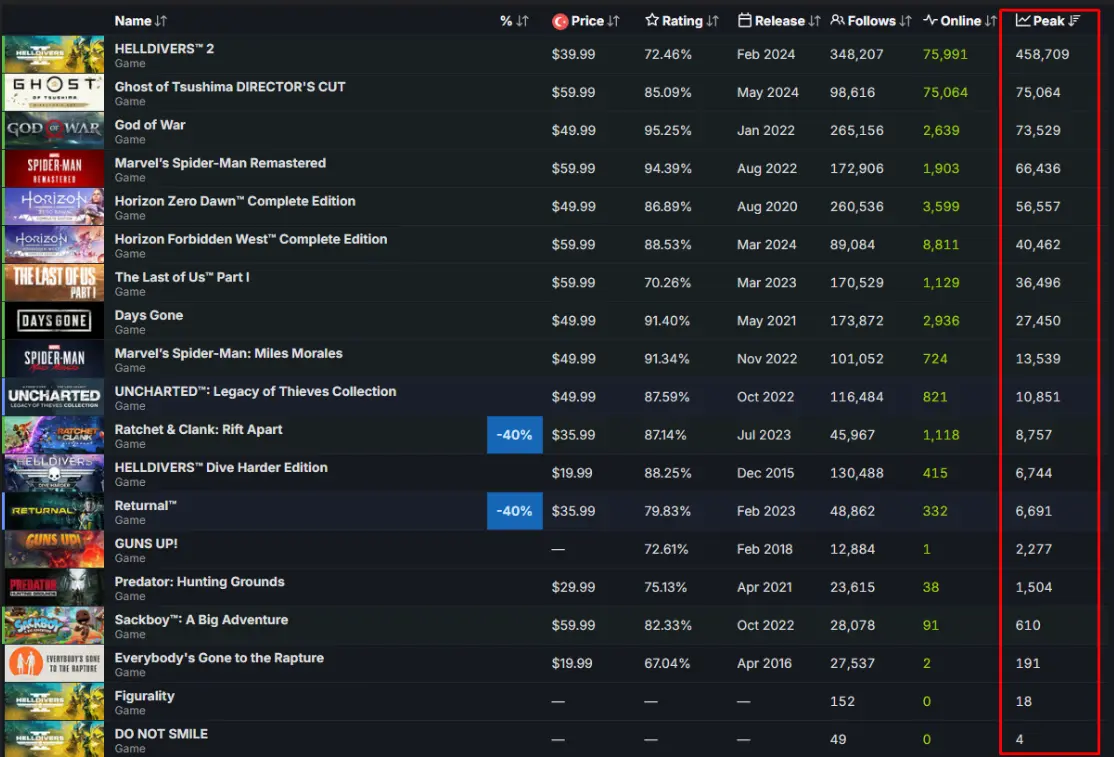Sort by the % discount column header

click(514, 21)
